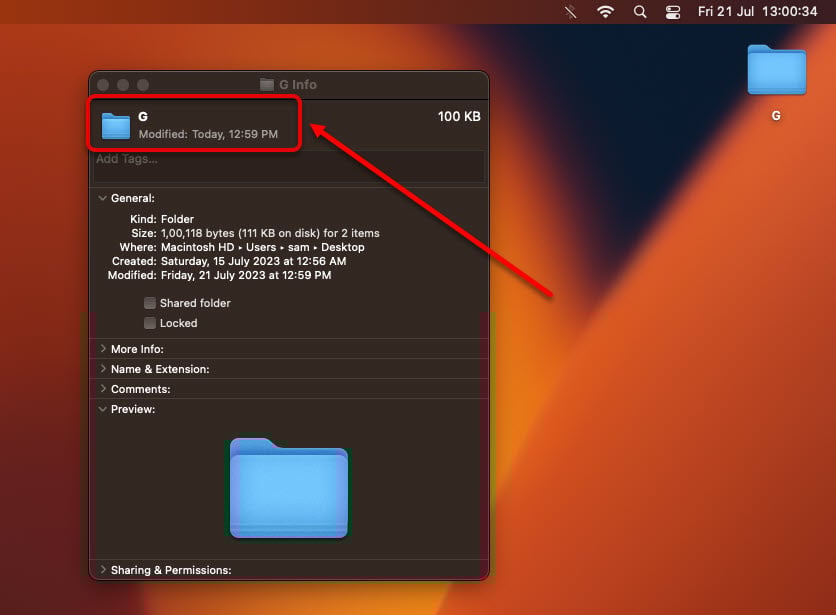Close the G Info window

(103, 85)
